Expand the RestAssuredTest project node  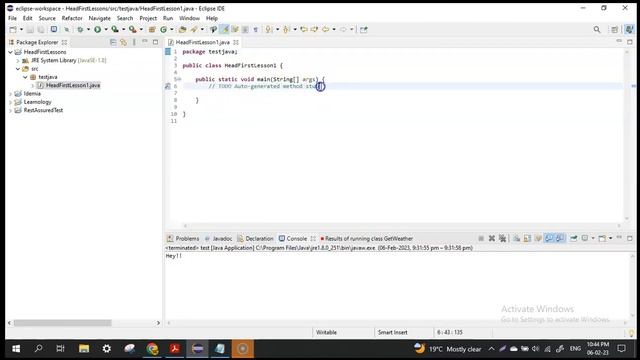pos(11,111)
